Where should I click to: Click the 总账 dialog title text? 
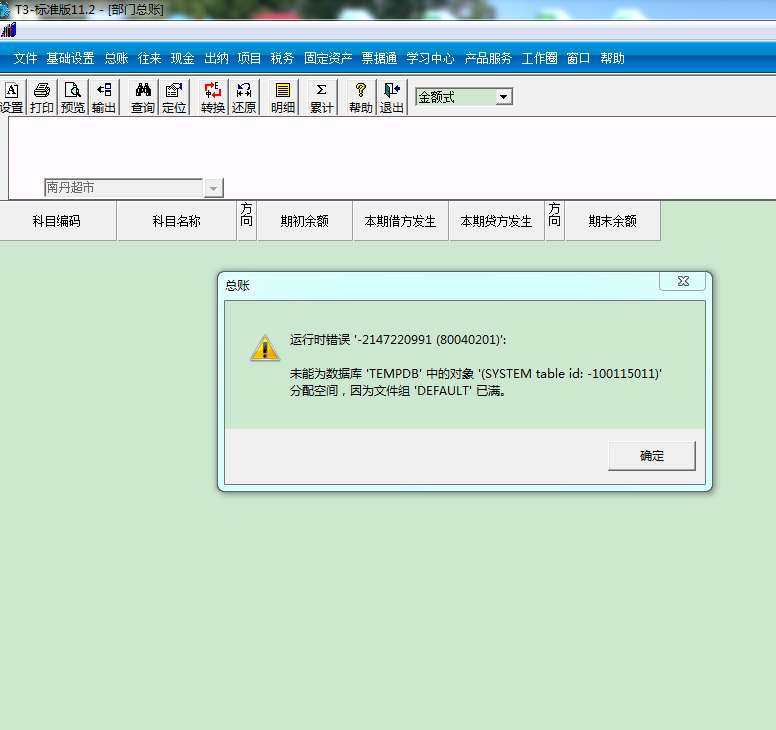point(237,285)
